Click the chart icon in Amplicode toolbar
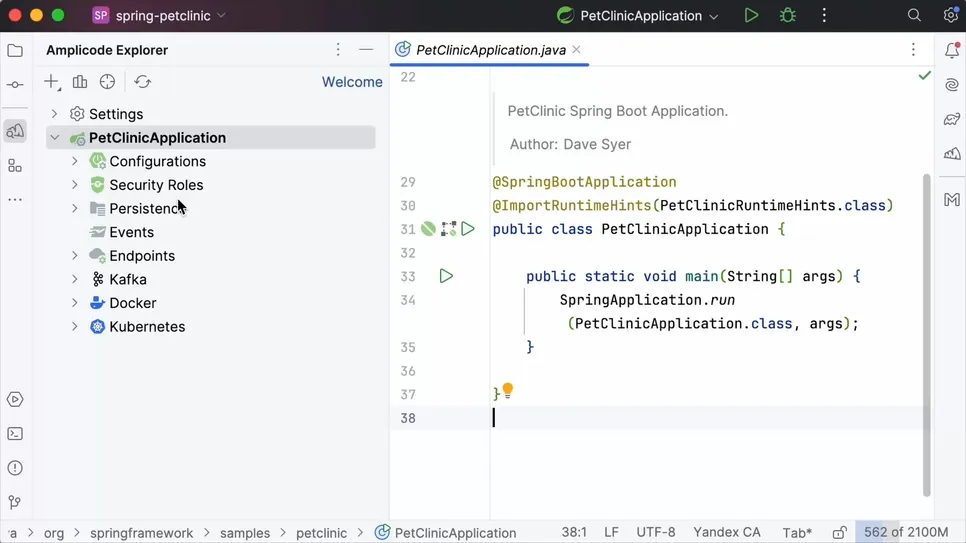The width and height of the screenshot is (966, 543). [80, 82]
